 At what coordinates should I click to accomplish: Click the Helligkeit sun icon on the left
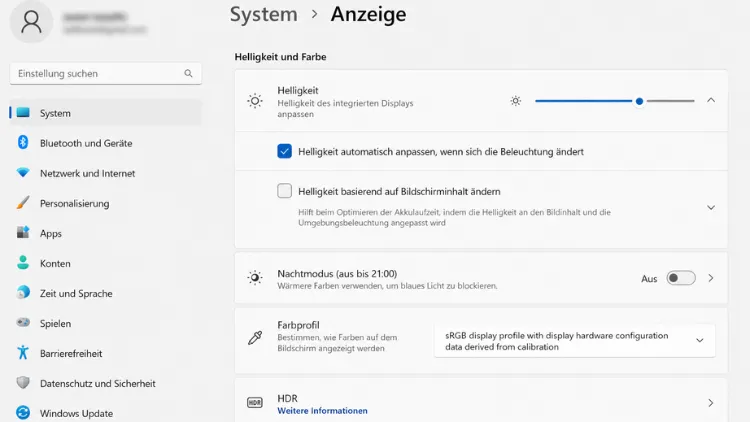[255, 101]
